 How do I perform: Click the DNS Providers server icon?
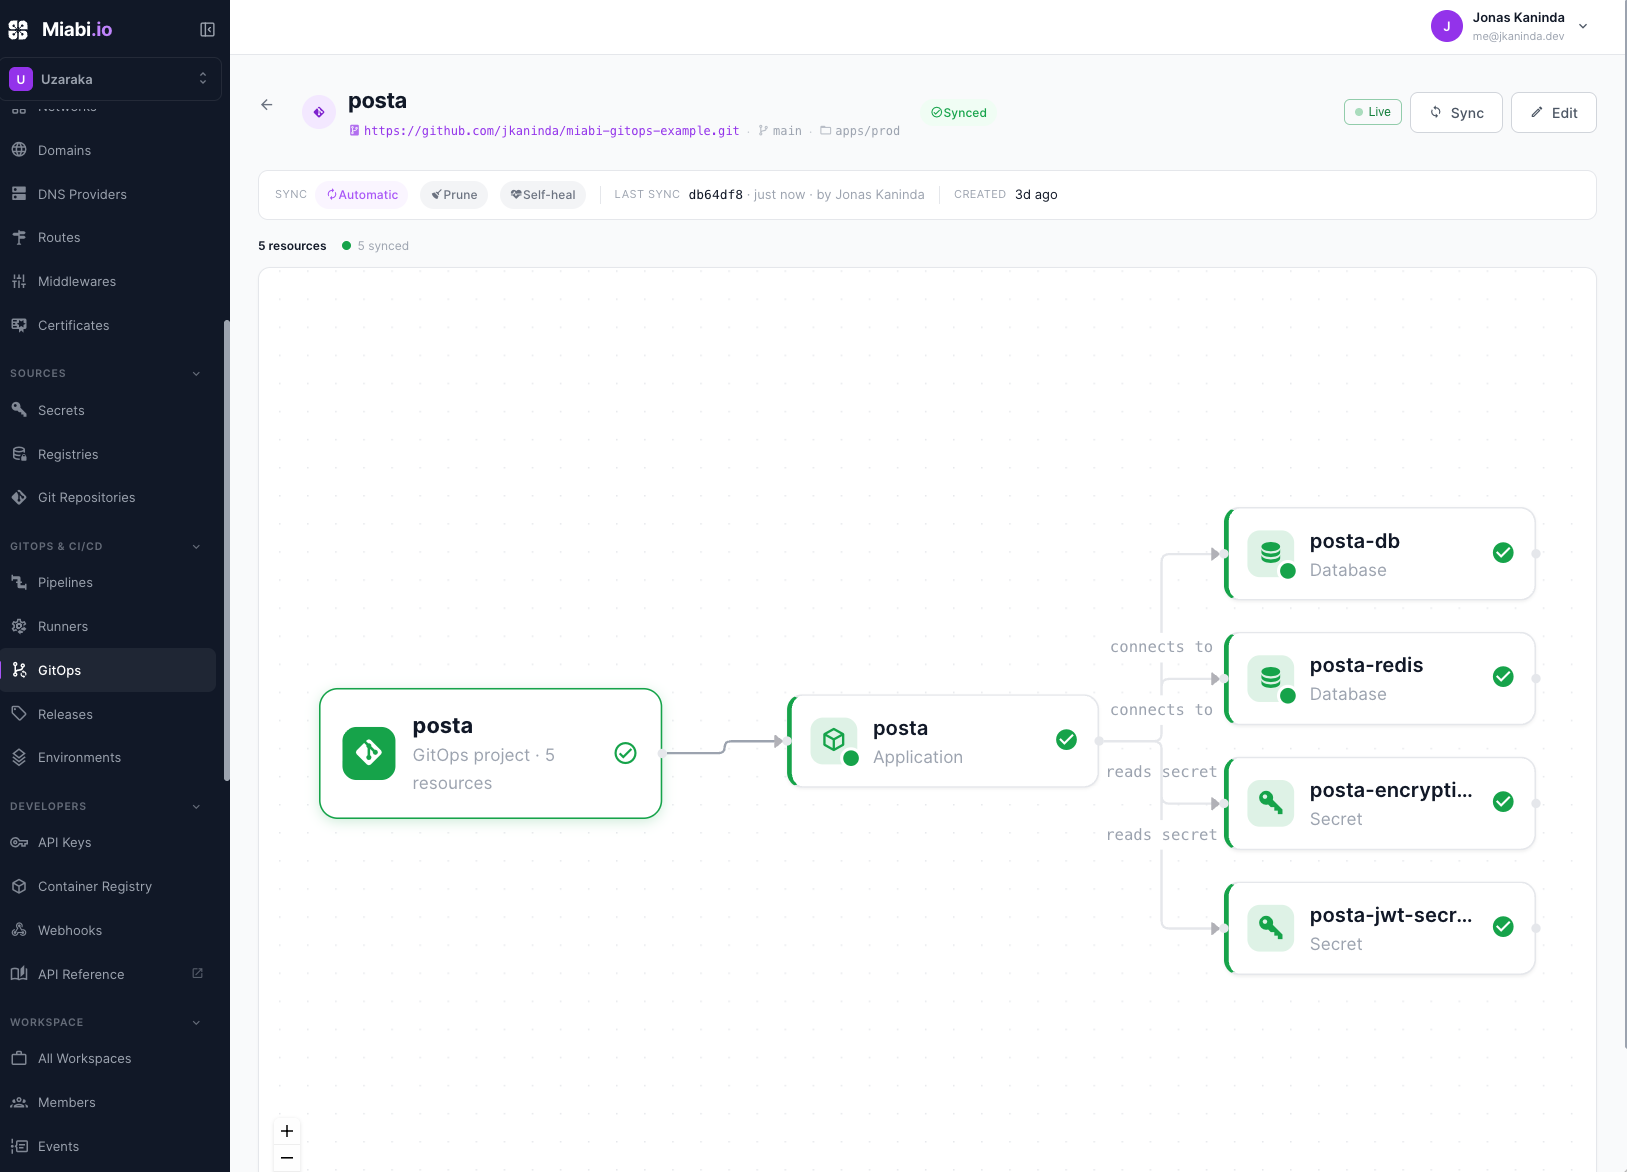pos(19,194)
